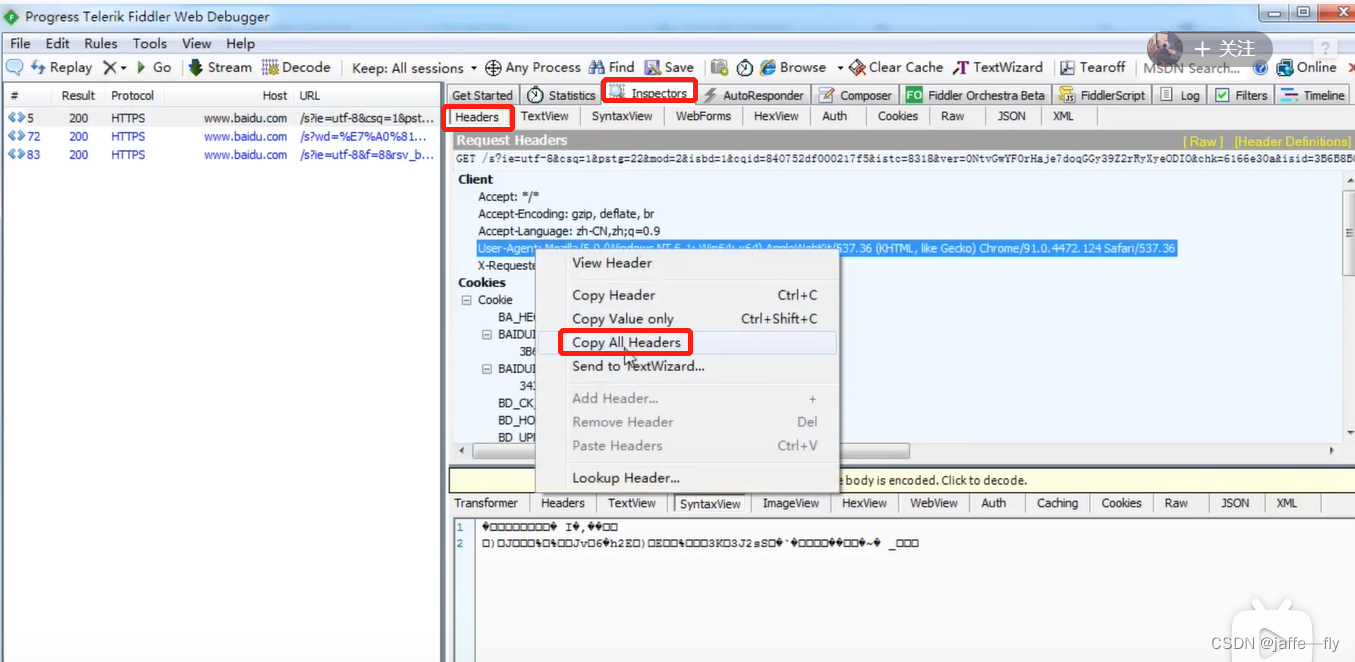Image resolution: width=1355 pixels, height=662 pixels.
Task: Toggle Stream mode in toolbar
Action: pos(220,67)
